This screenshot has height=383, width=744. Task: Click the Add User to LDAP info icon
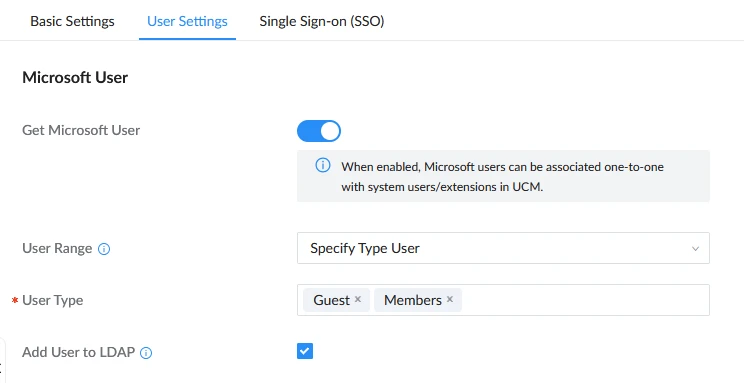click(x=146, y=353)
